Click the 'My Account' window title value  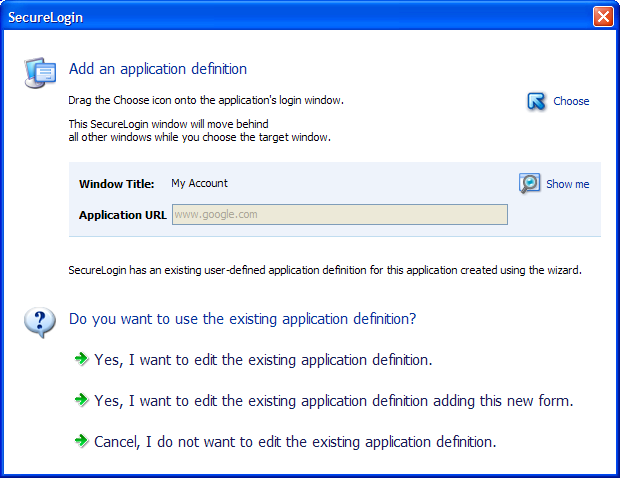pyautogui.click(x=199, y=183)
